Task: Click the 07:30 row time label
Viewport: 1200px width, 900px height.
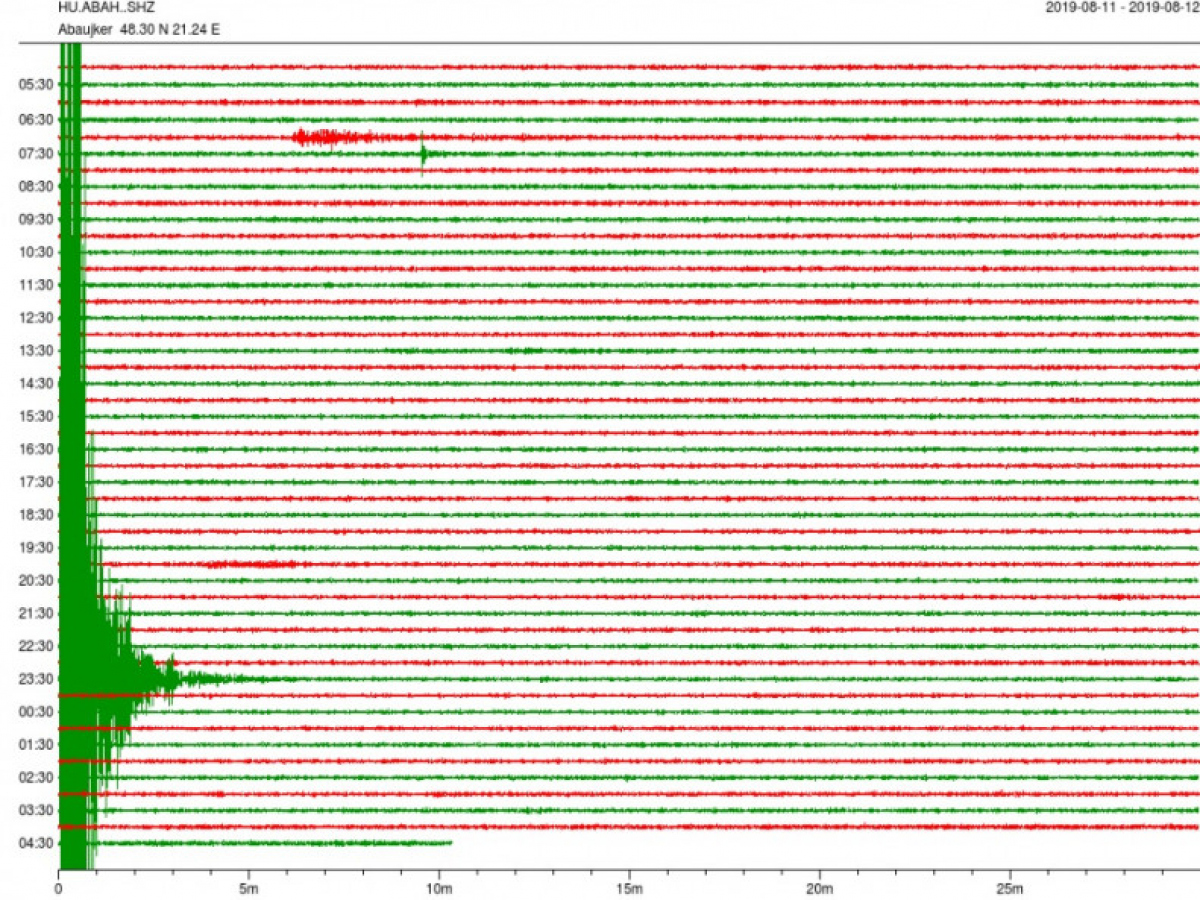Action: [x=36, y=153]
